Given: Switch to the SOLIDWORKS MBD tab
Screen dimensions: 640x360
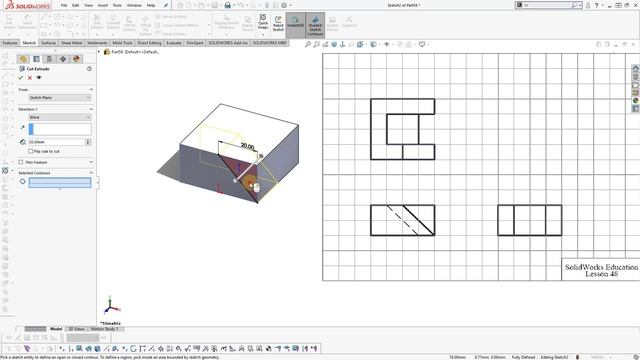Looking at the screenshot, I should [x=269, y=43].
